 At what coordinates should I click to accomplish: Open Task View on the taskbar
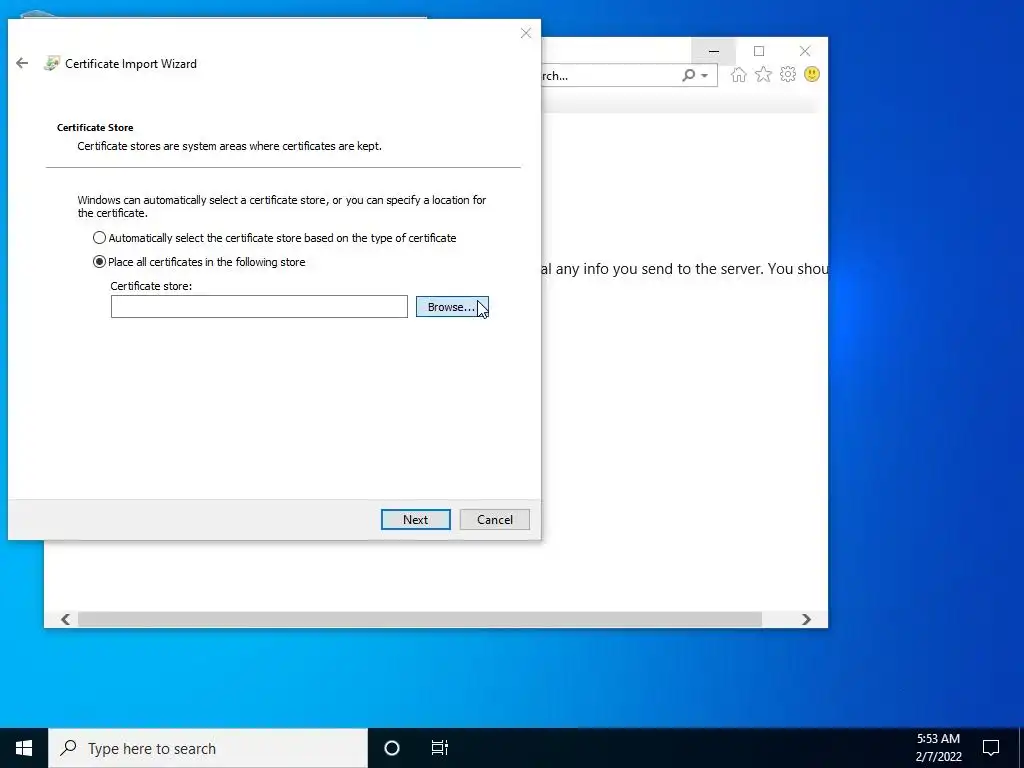(x=440, y=748)
